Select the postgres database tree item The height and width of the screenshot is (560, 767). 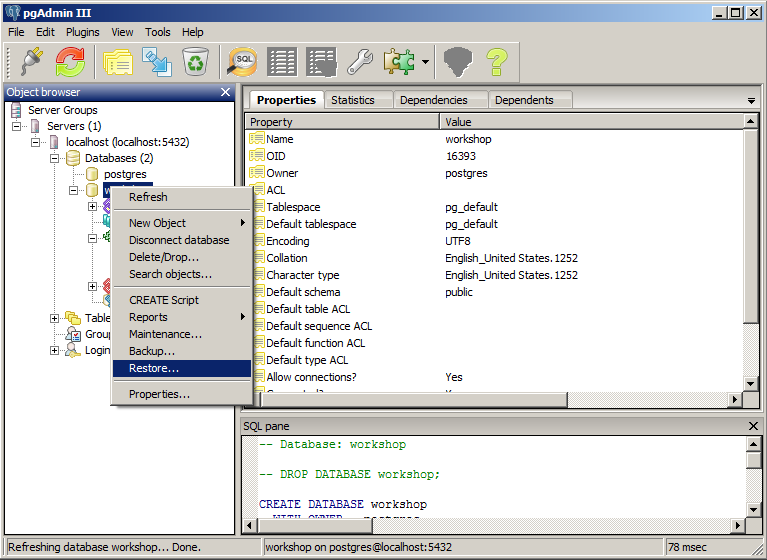[x=125, y=174]
